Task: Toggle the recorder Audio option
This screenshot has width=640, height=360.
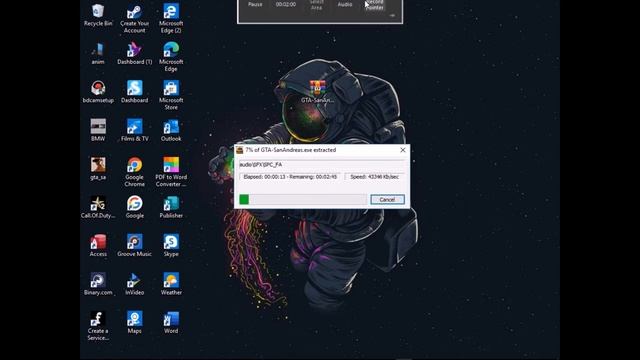Action: pos(345,4)
